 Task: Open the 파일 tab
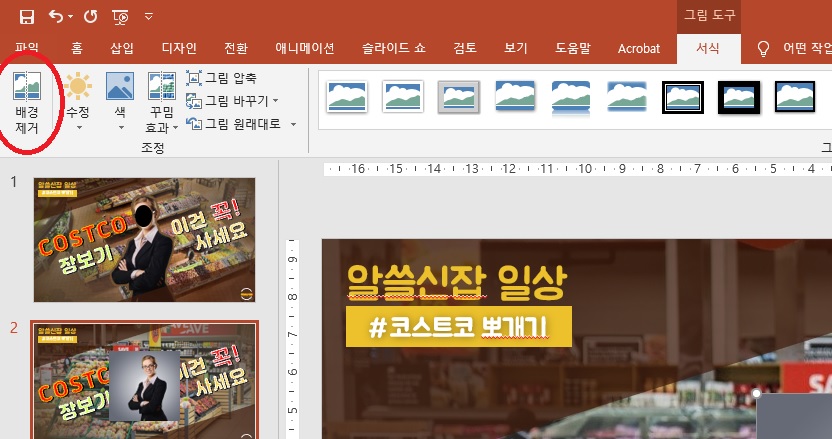click(x=27, y=47)
